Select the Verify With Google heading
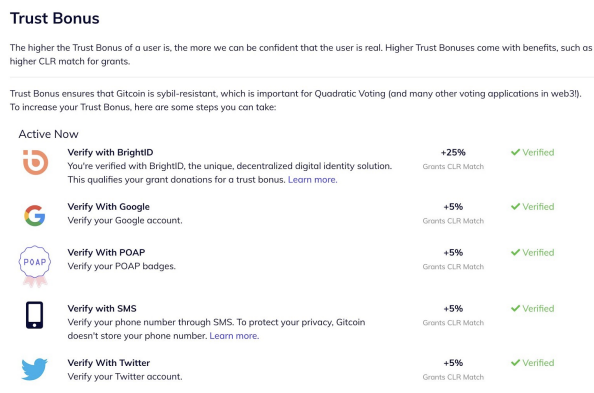 pyautogui.click(x=108, y=207)
